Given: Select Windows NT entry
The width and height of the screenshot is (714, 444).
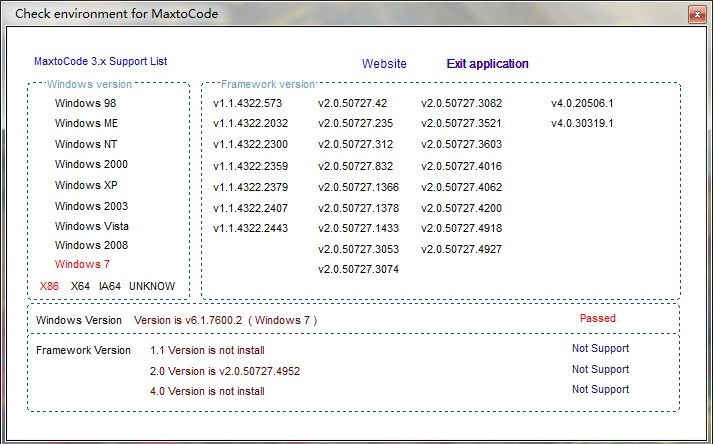Looking at the screenshot, I should [x=86, y=144].
